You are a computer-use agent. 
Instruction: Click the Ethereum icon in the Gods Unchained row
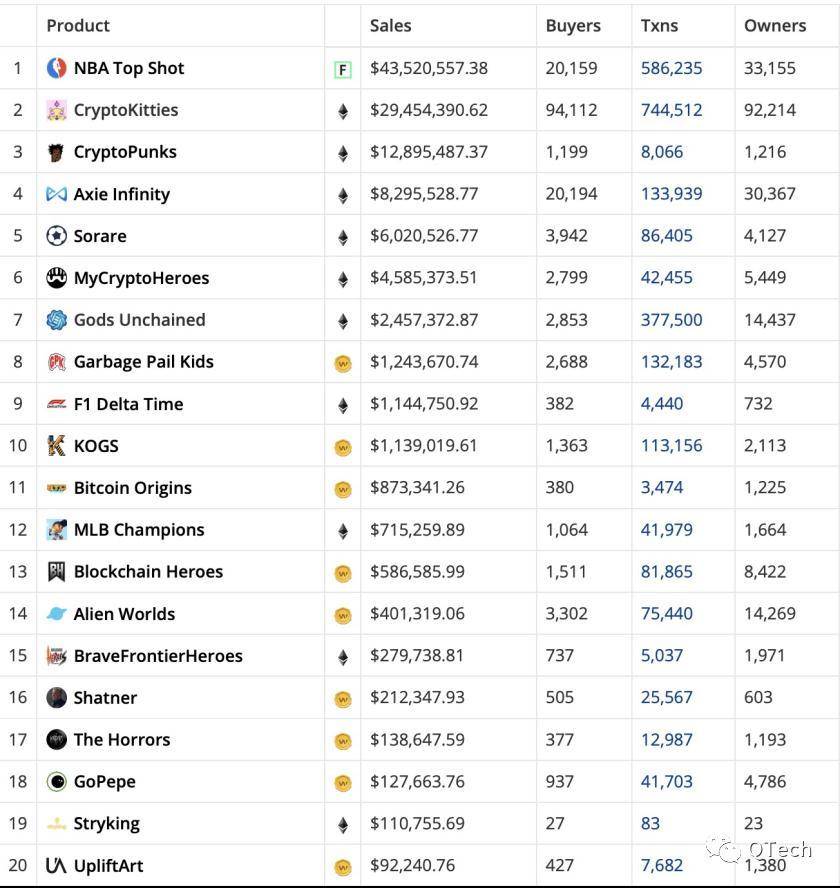coord(343,321)
